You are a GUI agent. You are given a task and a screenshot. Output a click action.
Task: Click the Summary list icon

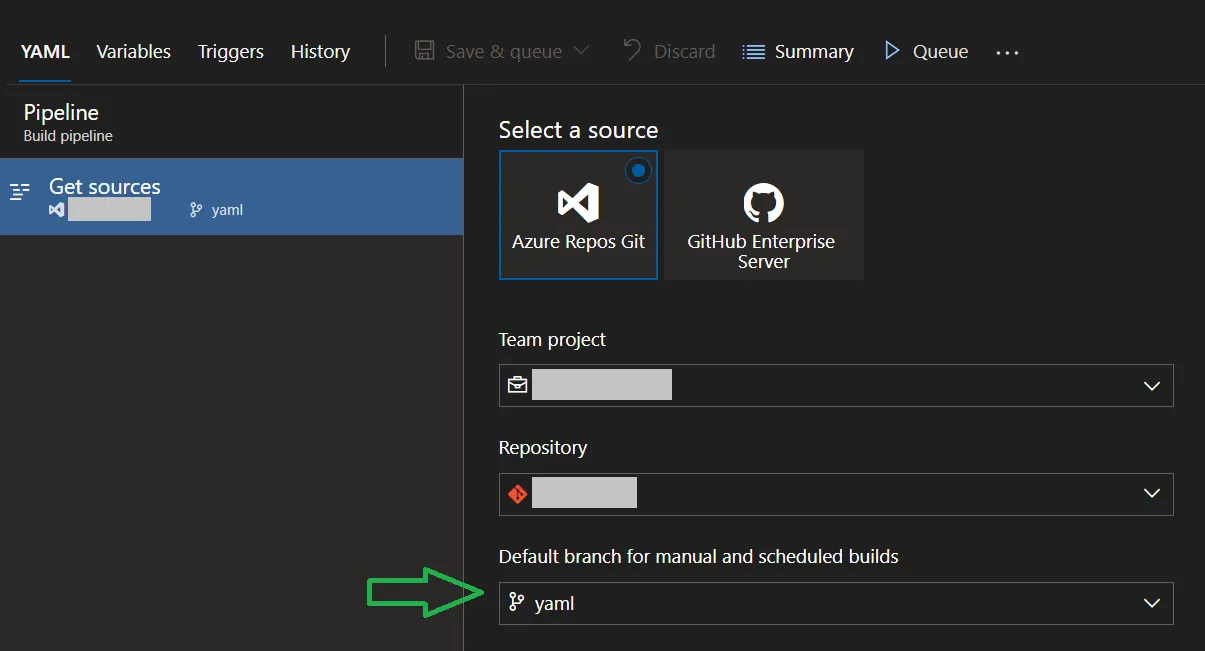(753, 52)
